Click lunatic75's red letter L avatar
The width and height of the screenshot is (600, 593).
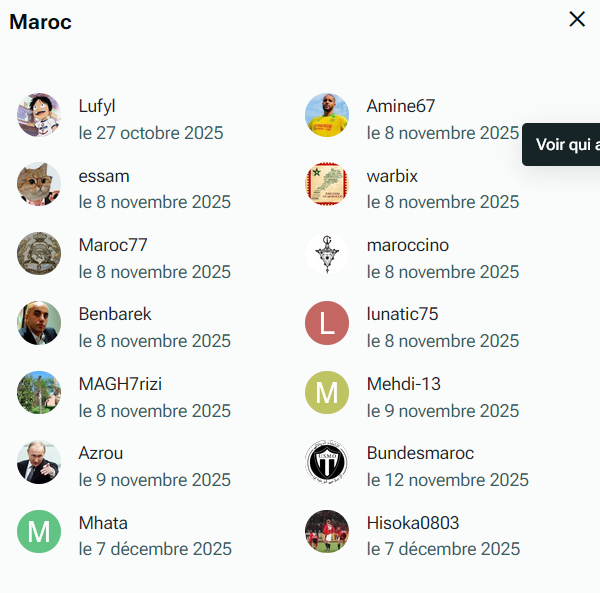coord(327,323)
